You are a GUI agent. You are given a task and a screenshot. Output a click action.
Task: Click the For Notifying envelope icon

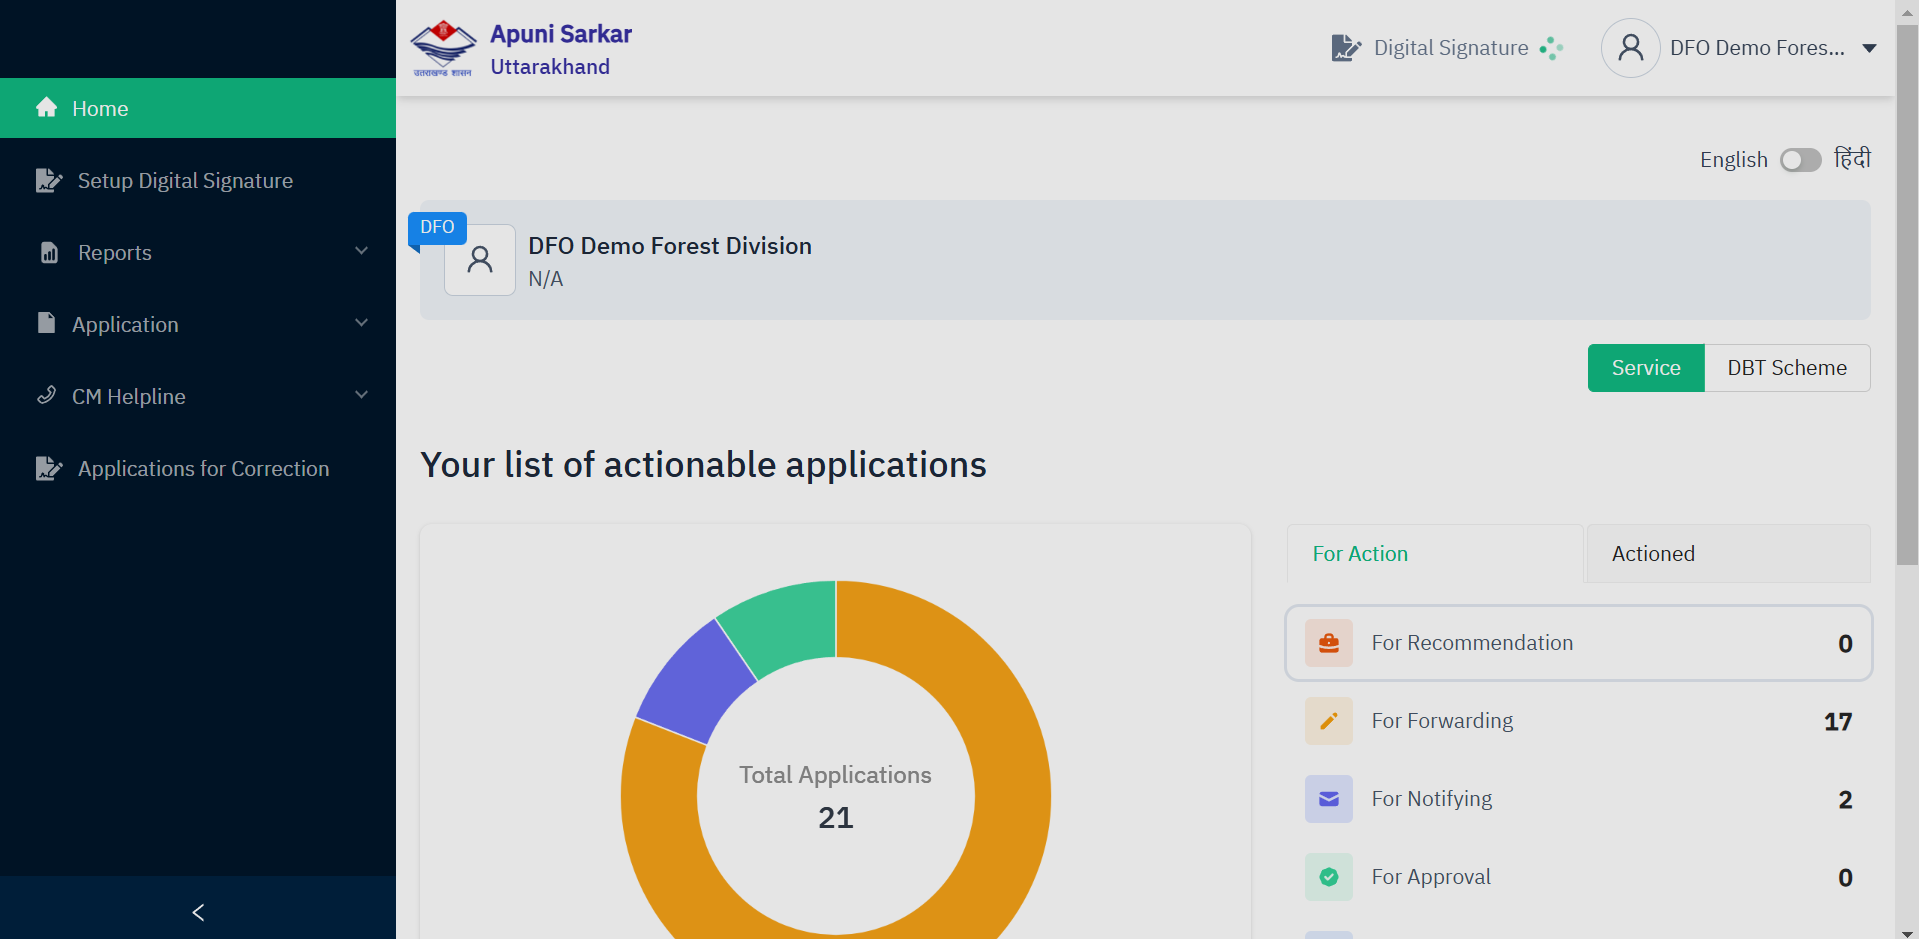[1329, 799]
